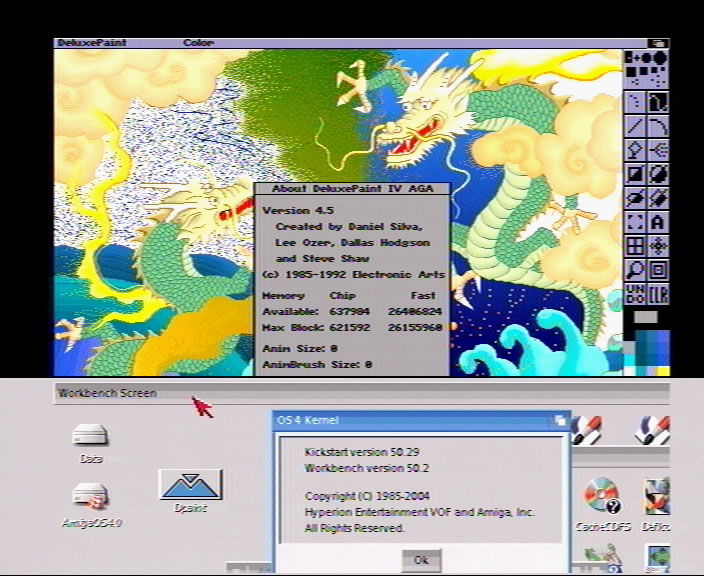
Task: Select the brush selector (dashed box) tool
Action: pos(635,222)
